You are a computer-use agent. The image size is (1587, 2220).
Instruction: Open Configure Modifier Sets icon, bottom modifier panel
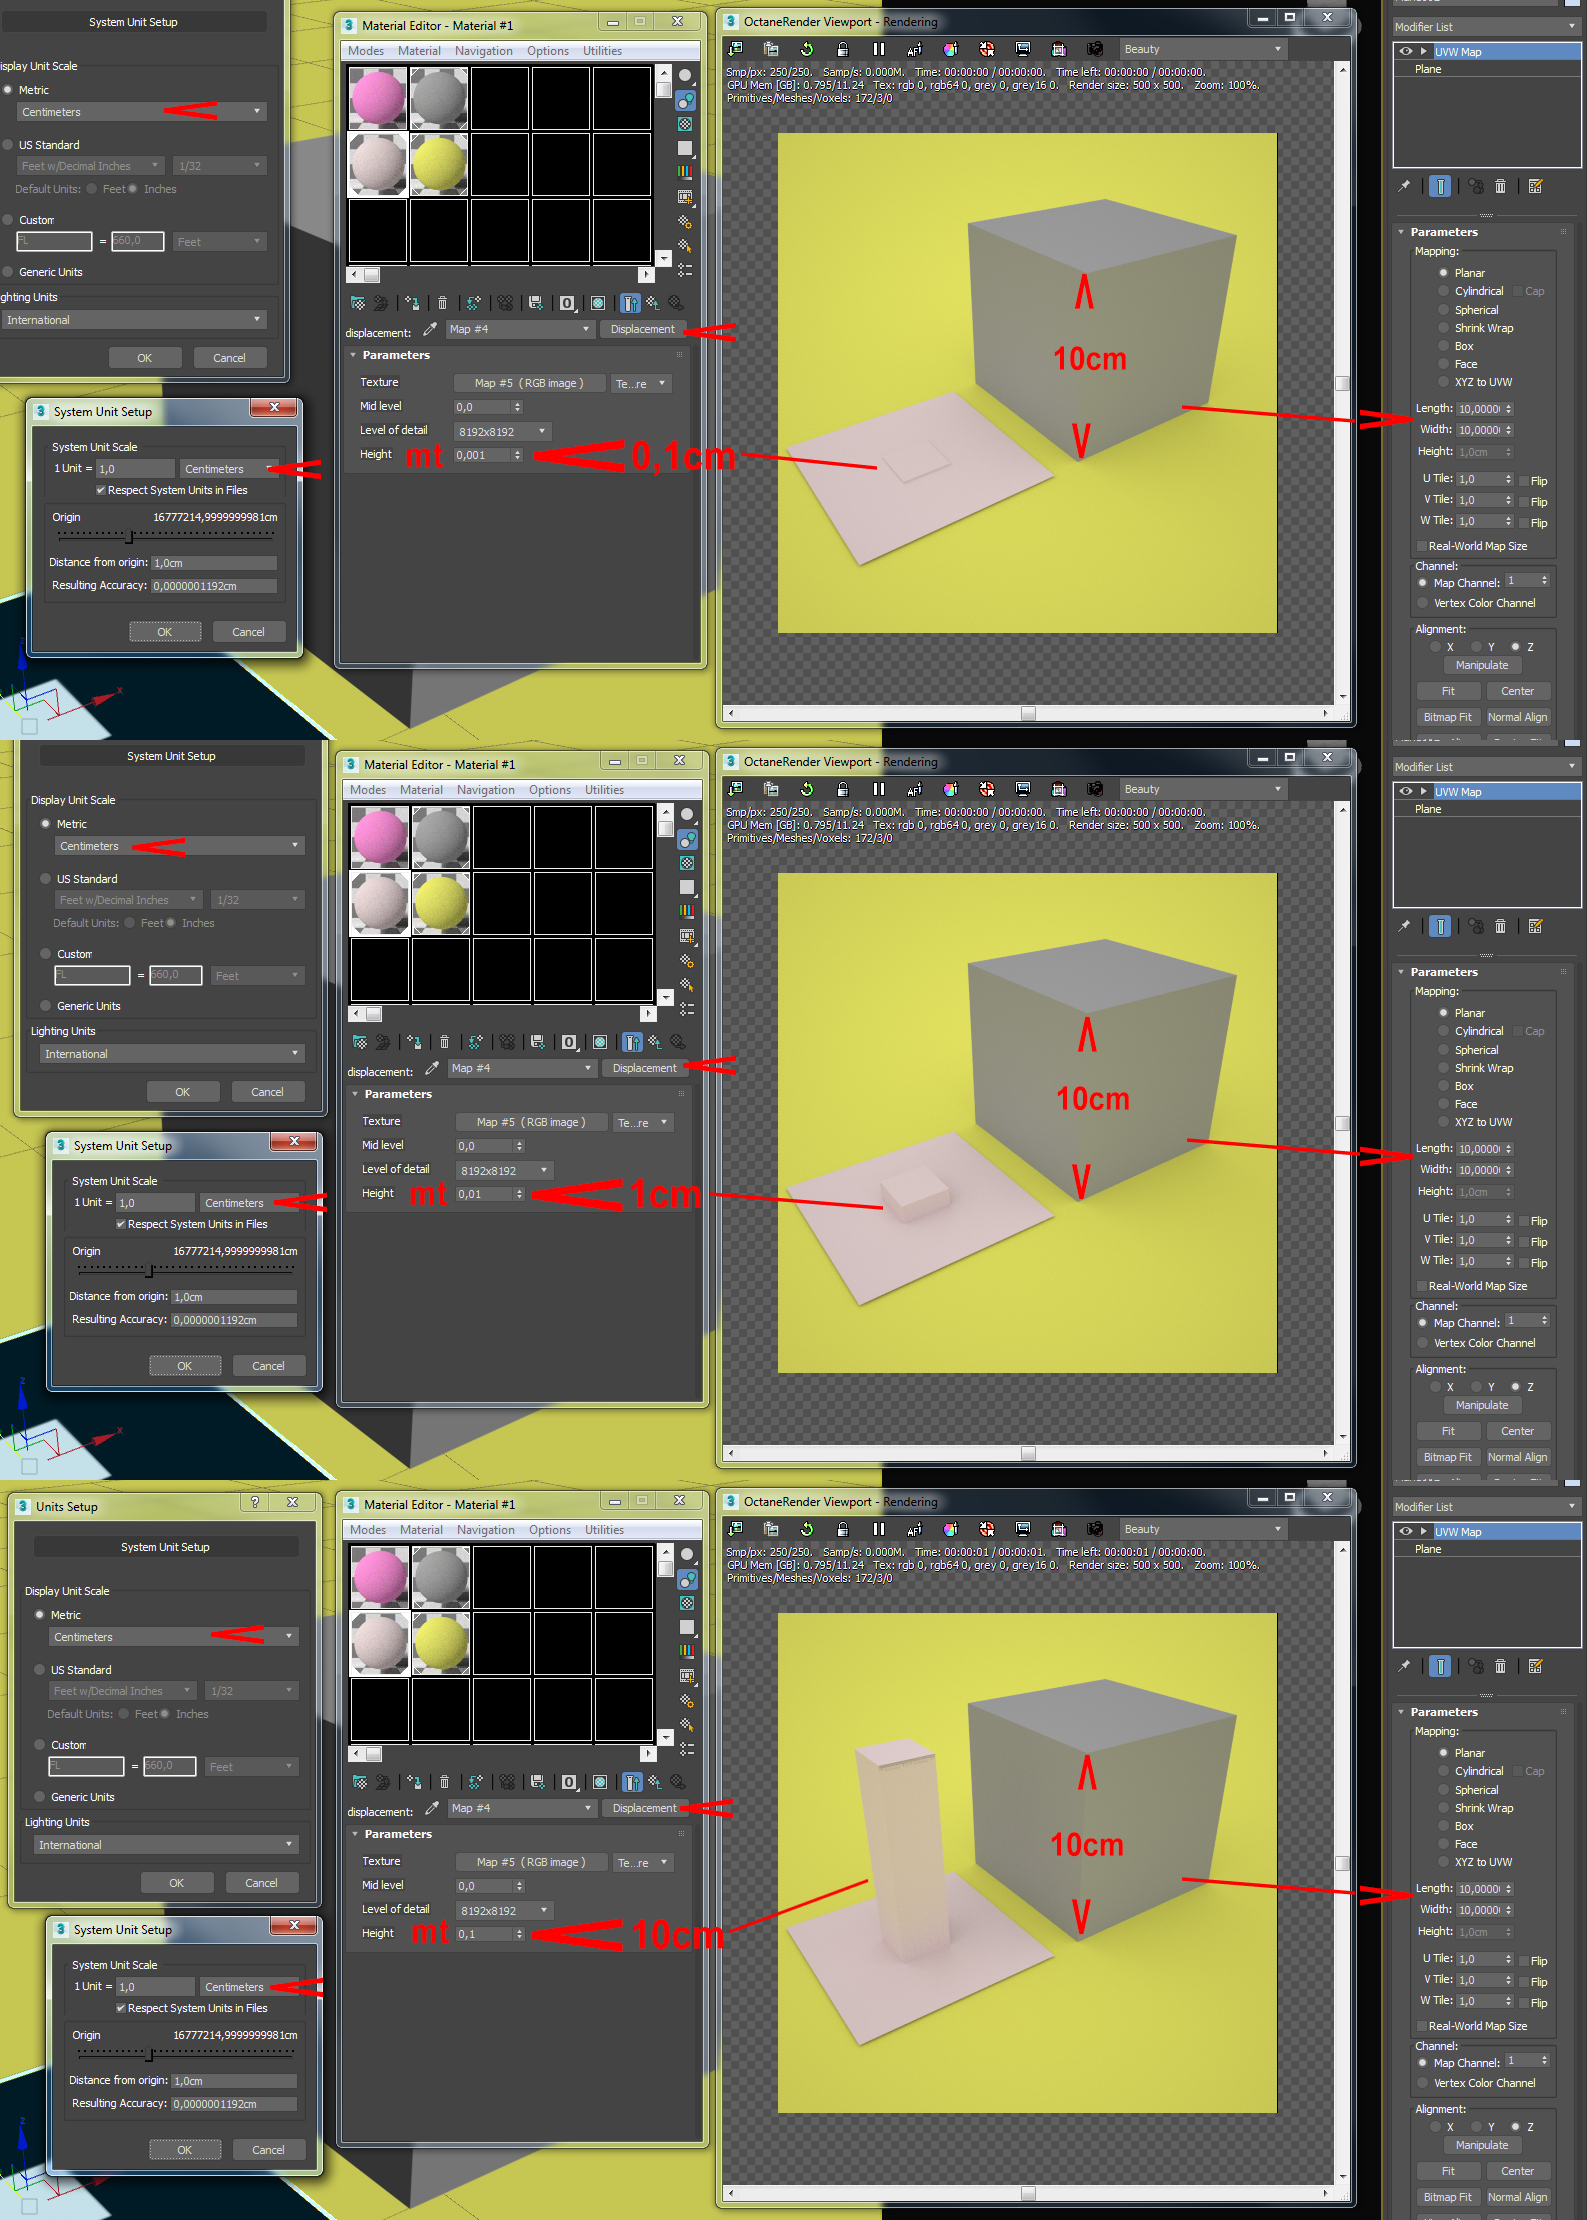[x=1536, y=1666]
